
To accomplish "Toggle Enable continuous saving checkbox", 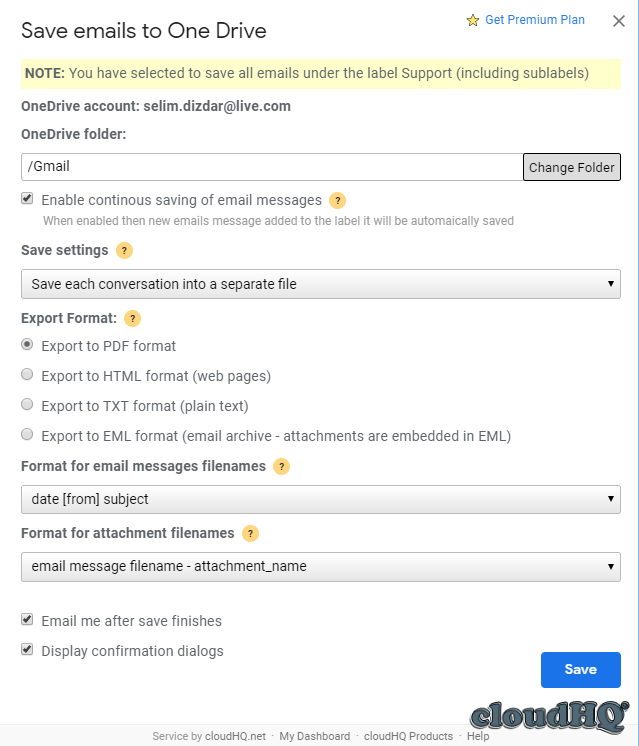I will [27, 199].
